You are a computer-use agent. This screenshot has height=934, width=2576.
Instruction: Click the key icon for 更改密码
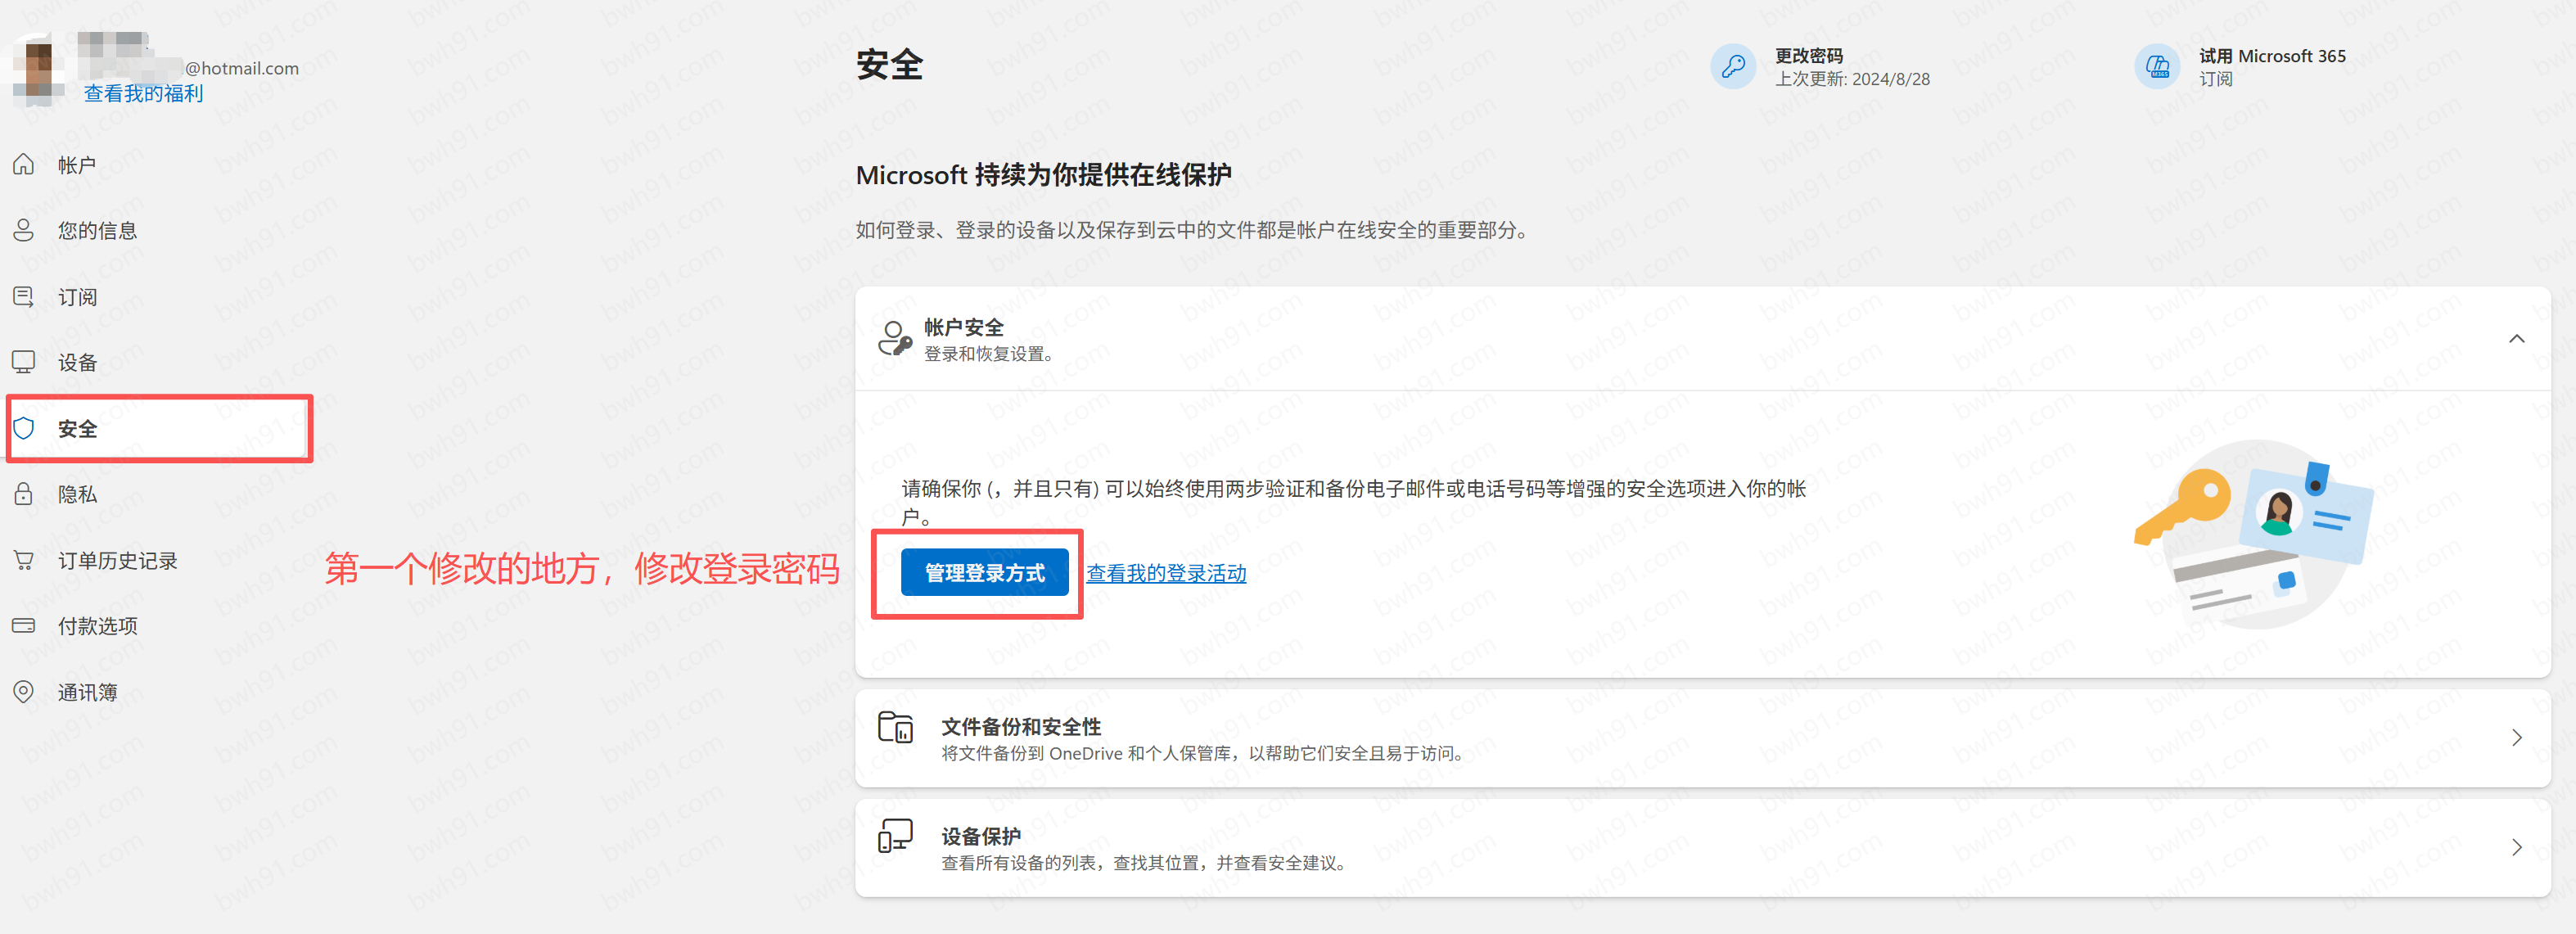coord(1733,66)
